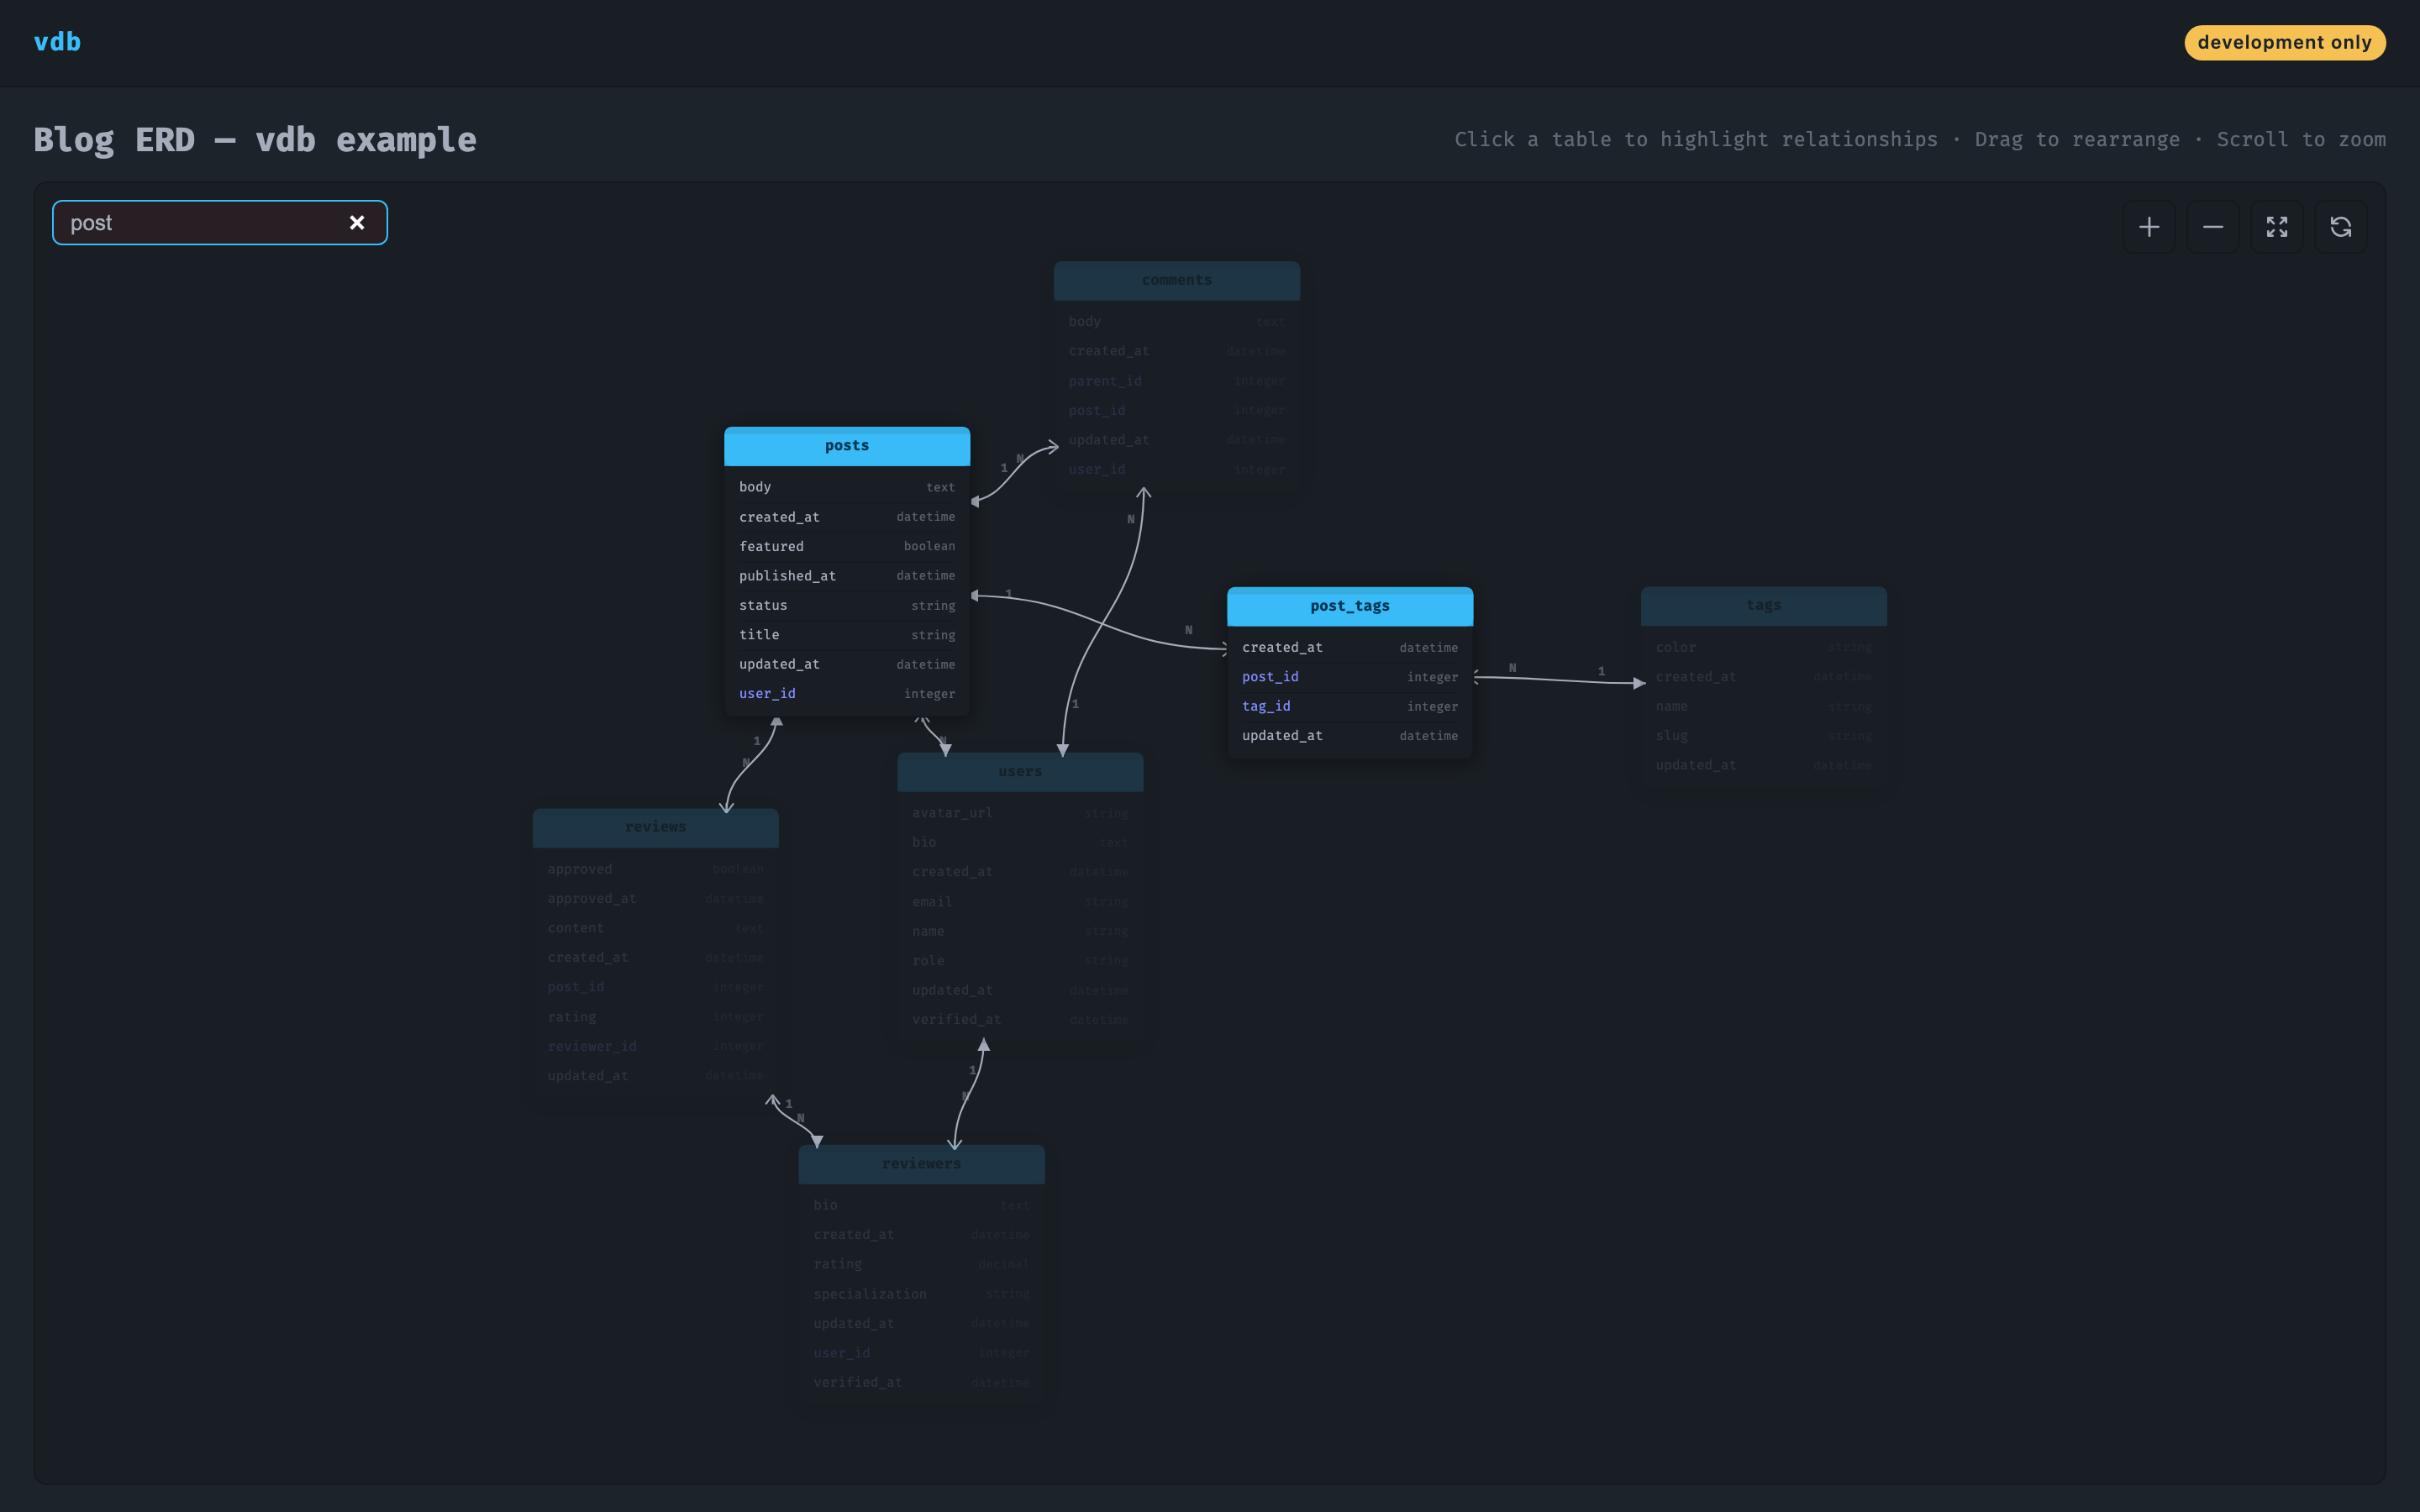Image resolution: width=2420 pixels, height=1512 pixels.
Task: Click the fit-to-screen expand icon
Action: 2276,227
